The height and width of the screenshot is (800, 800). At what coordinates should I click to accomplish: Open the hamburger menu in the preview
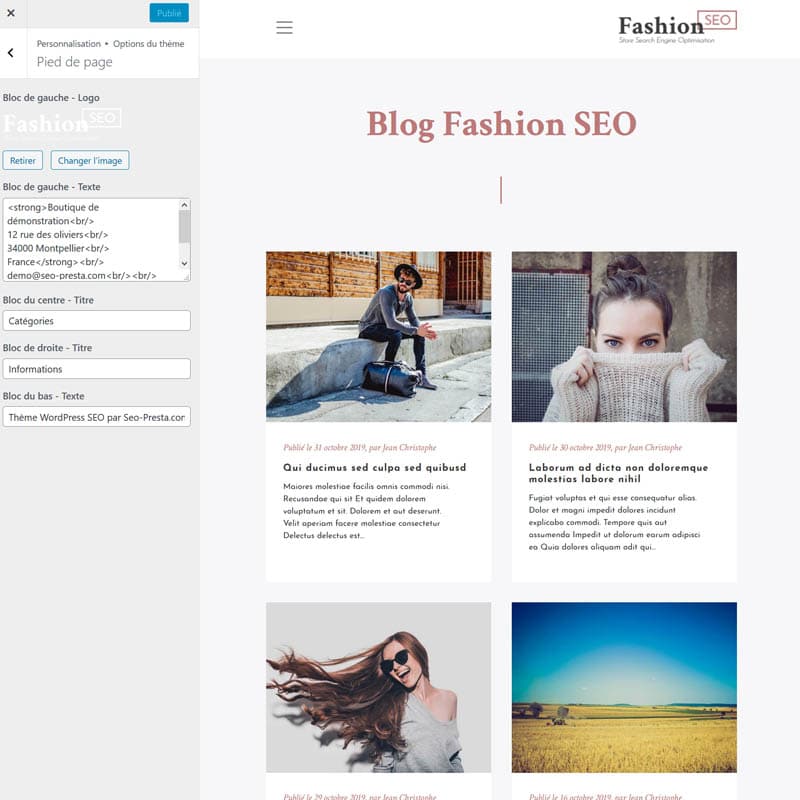pos(284,28)
